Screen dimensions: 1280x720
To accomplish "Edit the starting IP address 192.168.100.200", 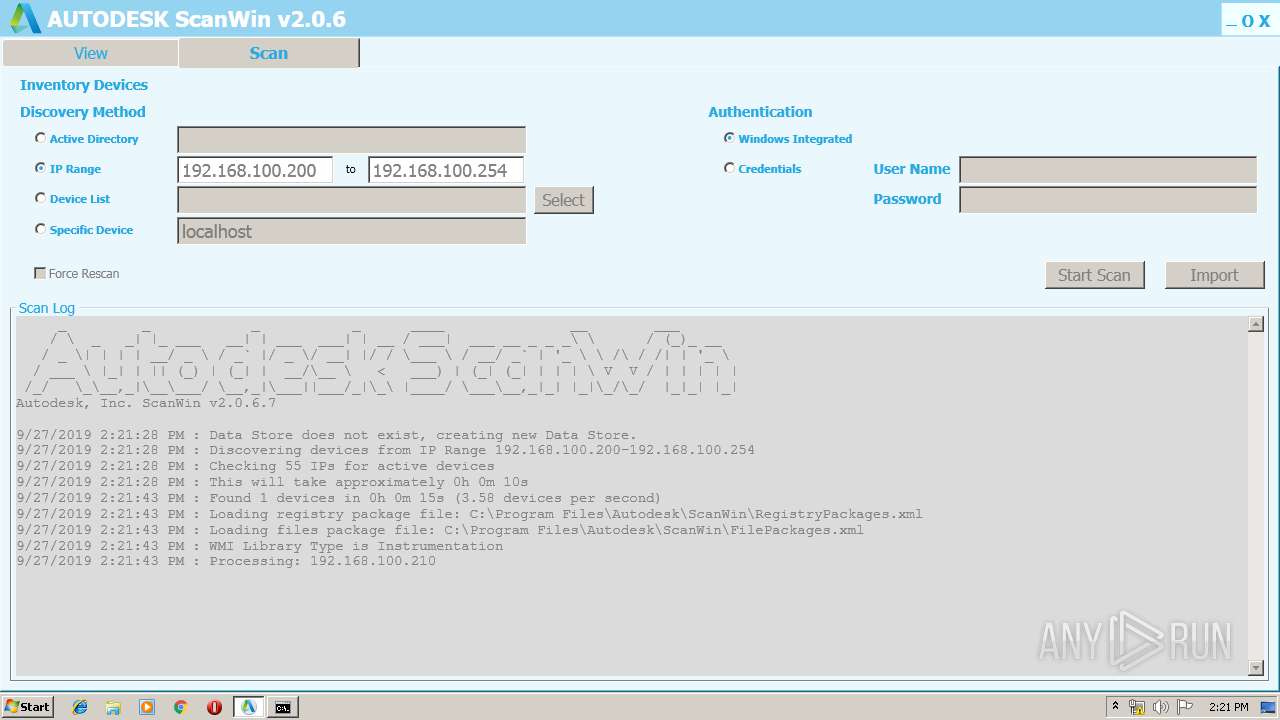I will [255, 170].
